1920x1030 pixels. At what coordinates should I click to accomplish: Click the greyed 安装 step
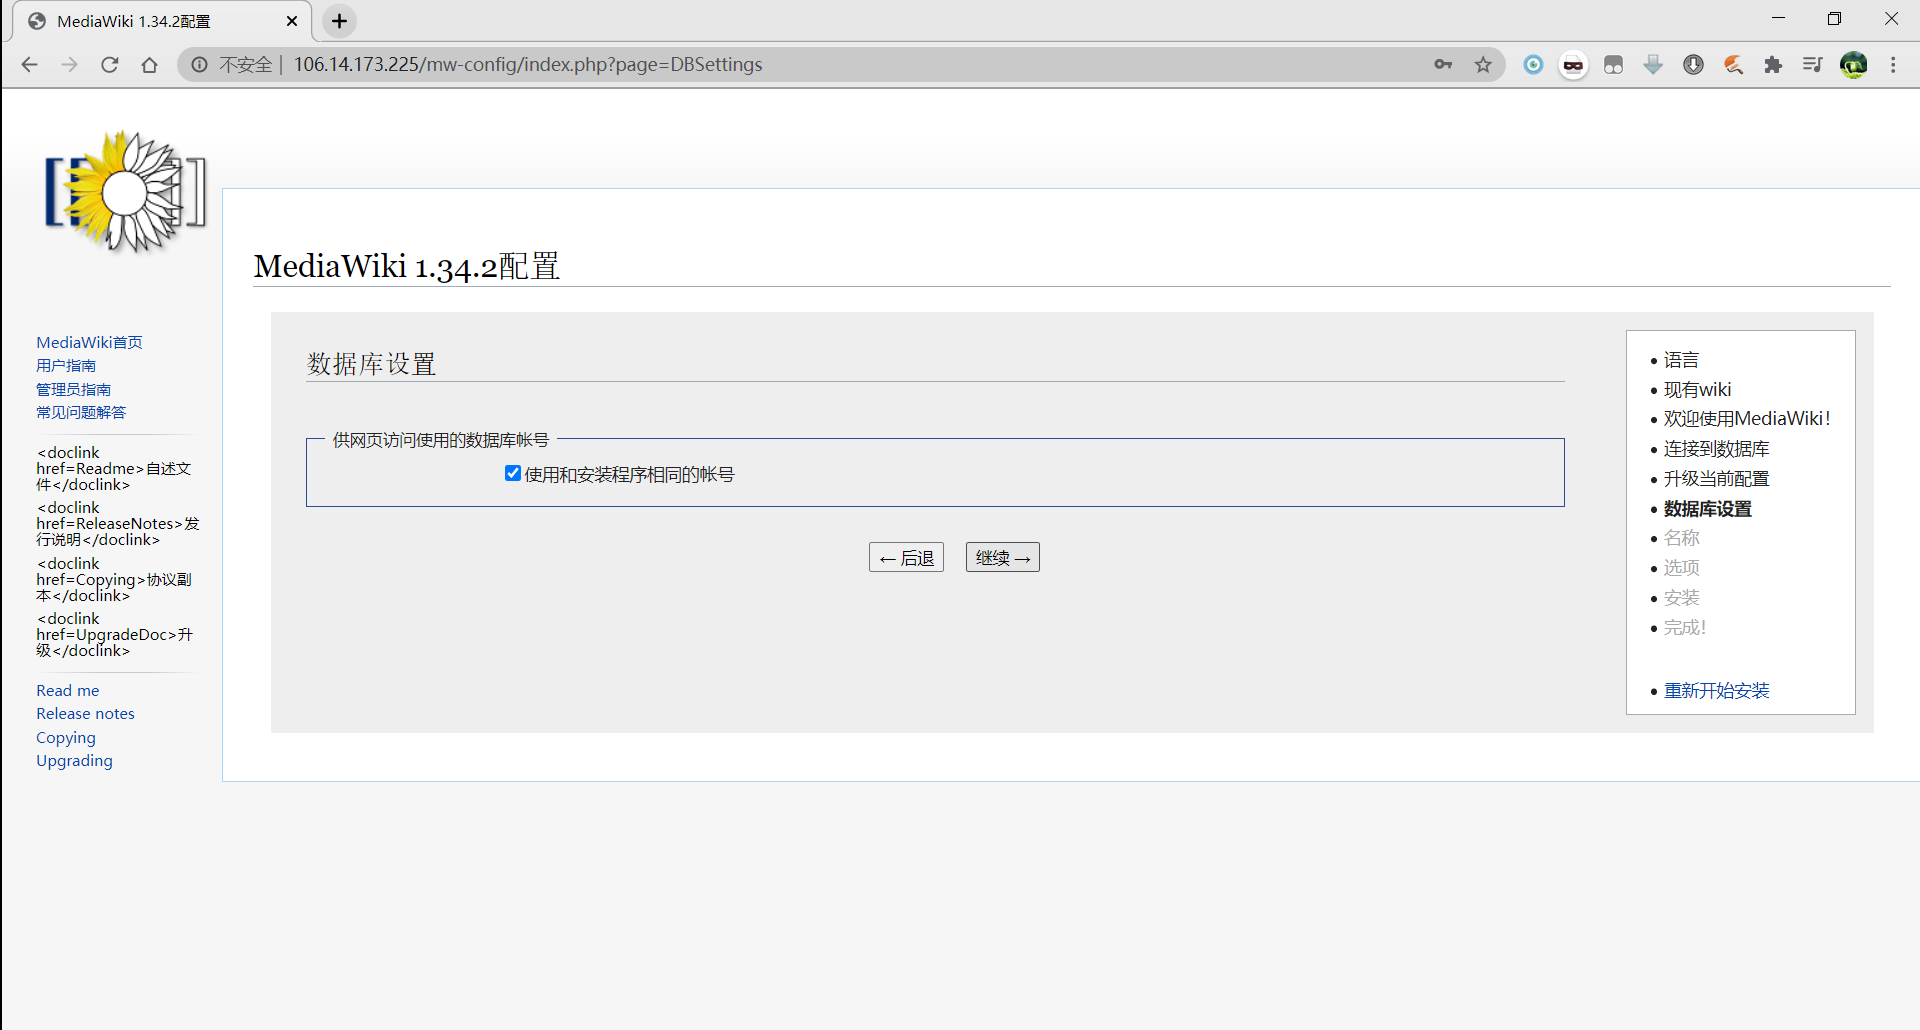pyautogui.click(x=1681, y=598)
